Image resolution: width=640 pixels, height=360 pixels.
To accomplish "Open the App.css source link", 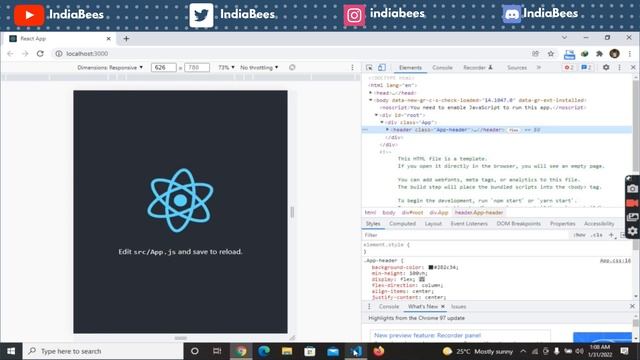I will coord(615,260).
